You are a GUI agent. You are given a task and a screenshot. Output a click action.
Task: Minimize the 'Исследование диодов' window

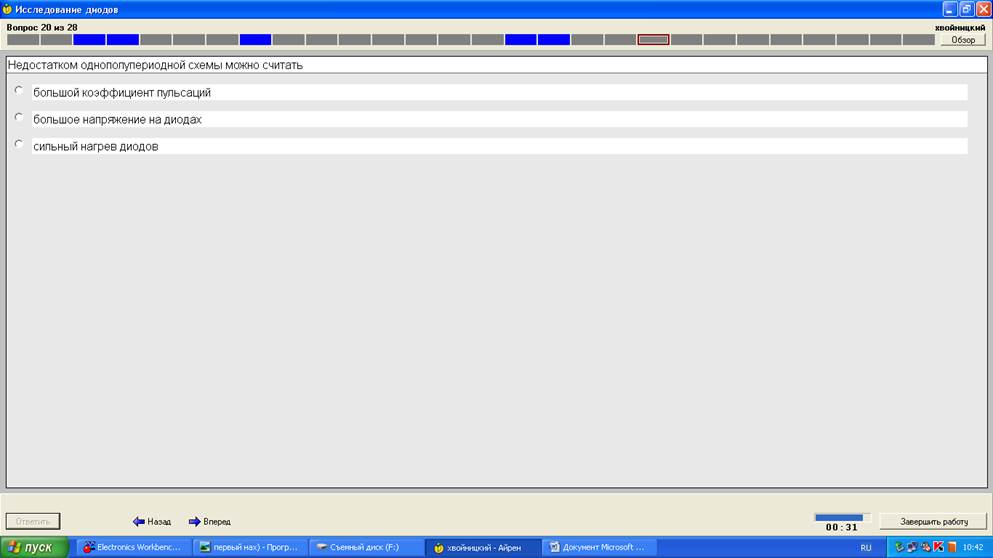point(949,9)
